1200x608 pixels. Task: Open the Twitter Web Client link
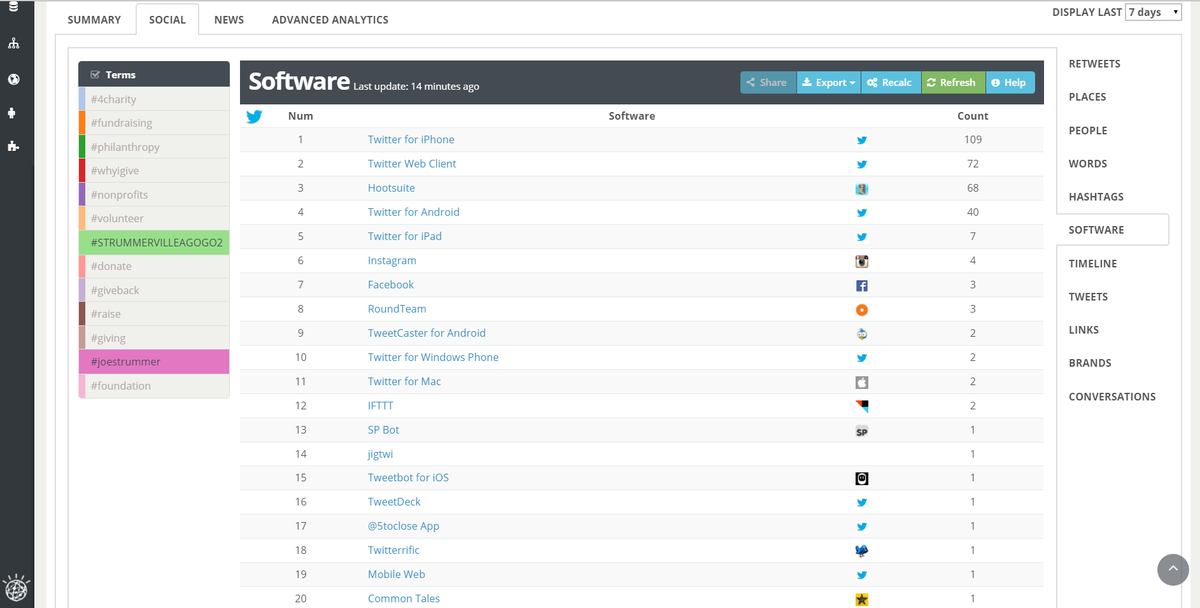(412, 164)
